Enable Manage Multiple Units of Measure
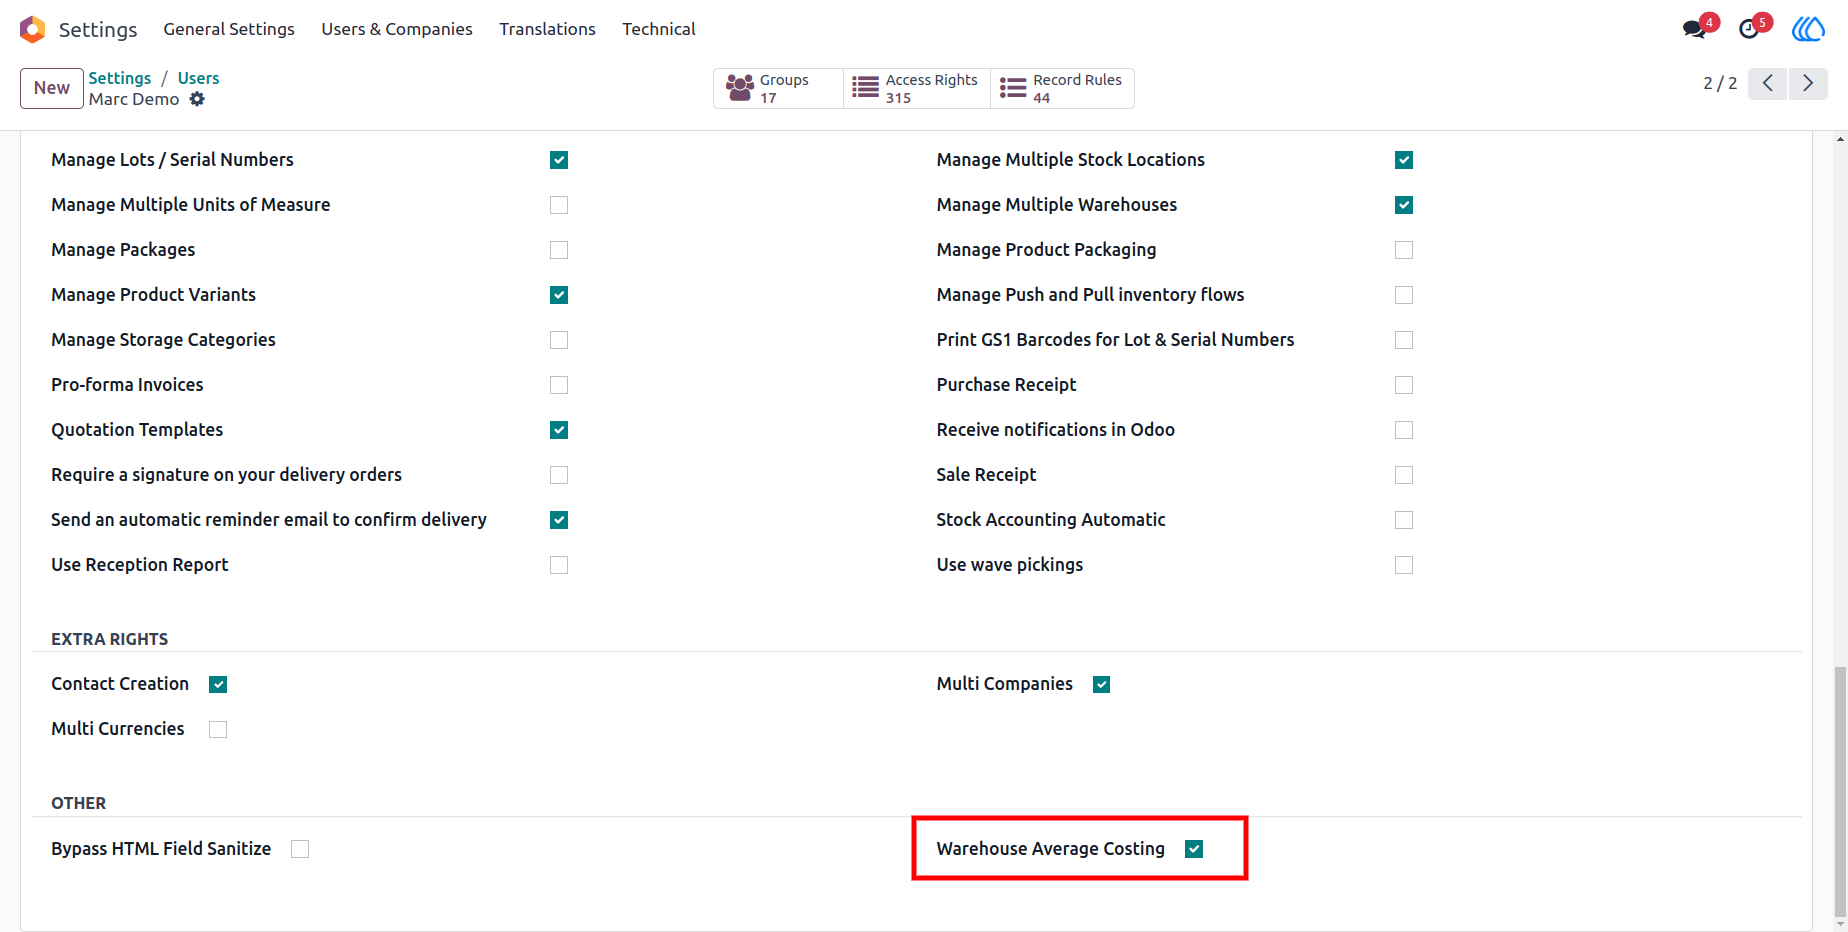1848x932 pixels. click(x=559, y=205)
